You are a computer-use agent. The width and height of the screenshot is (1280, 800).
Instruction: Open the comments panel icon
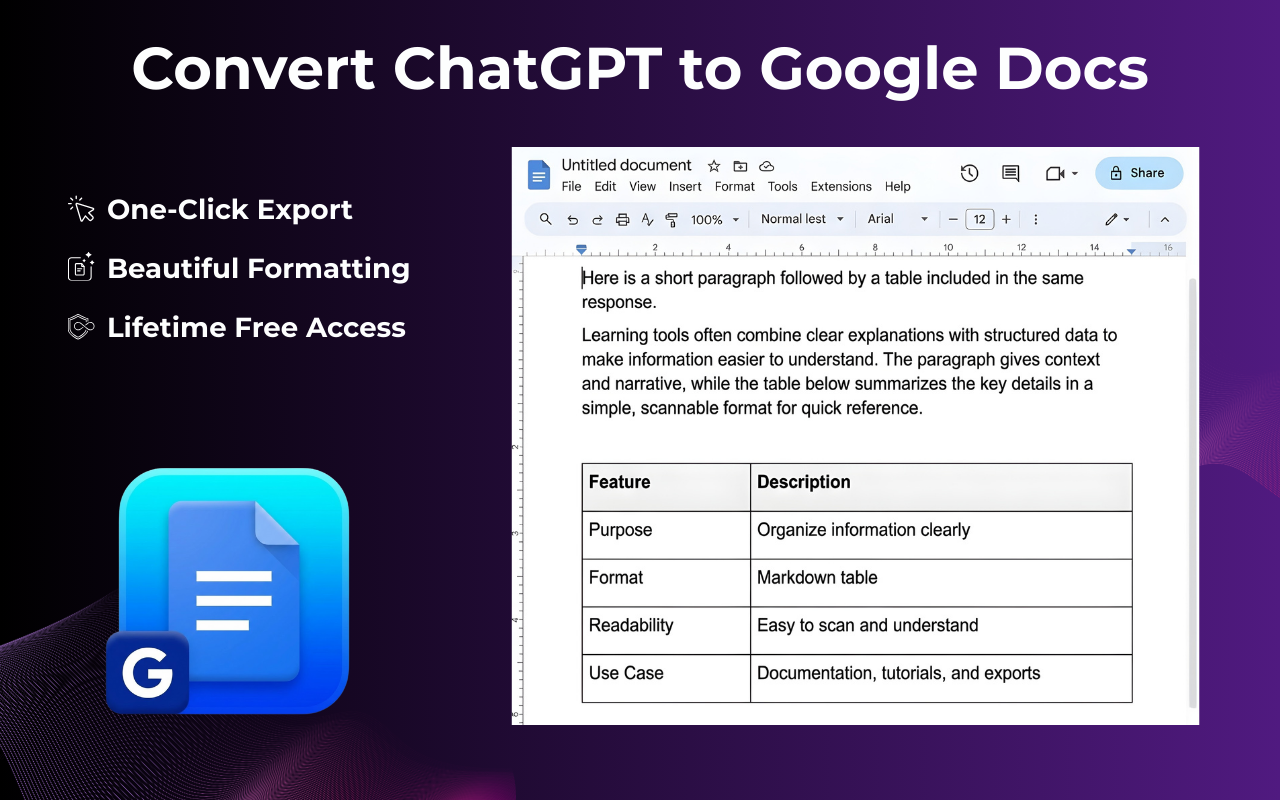click(1009, 173)
